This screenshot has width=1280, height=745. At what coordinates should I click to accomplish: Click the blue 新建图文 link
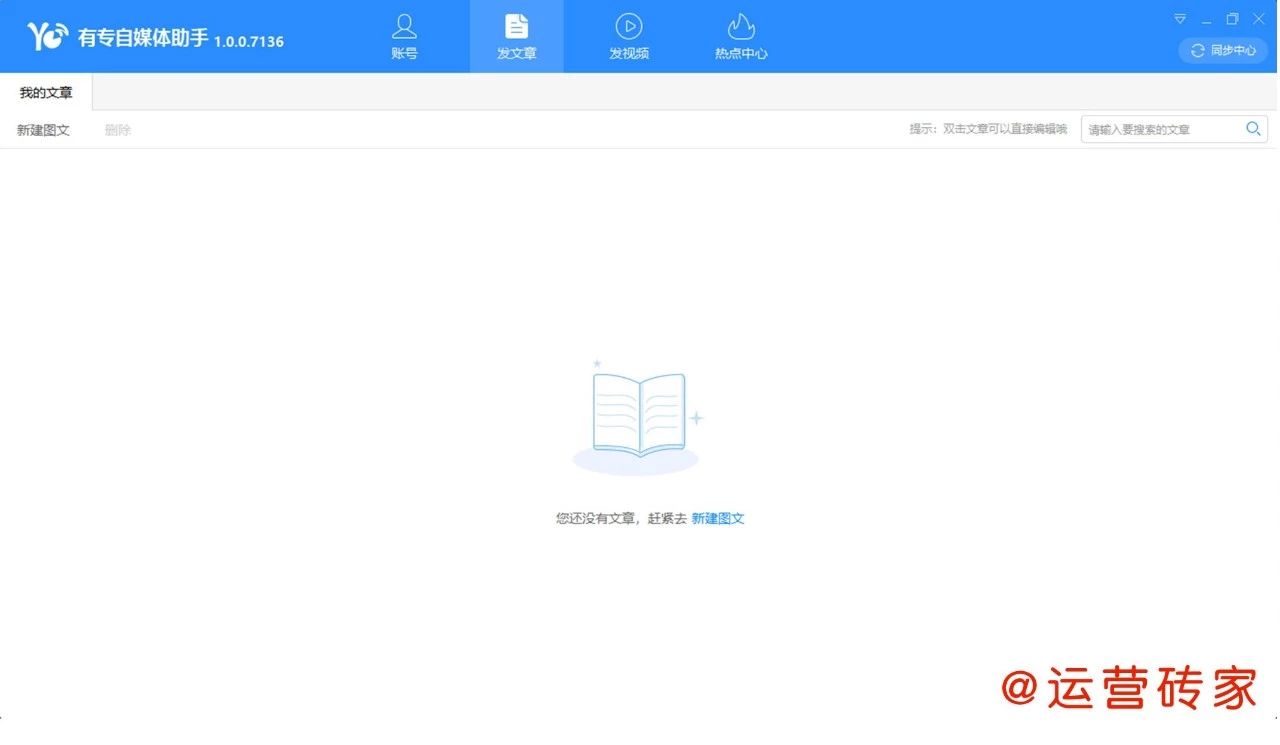coord(718,518)
